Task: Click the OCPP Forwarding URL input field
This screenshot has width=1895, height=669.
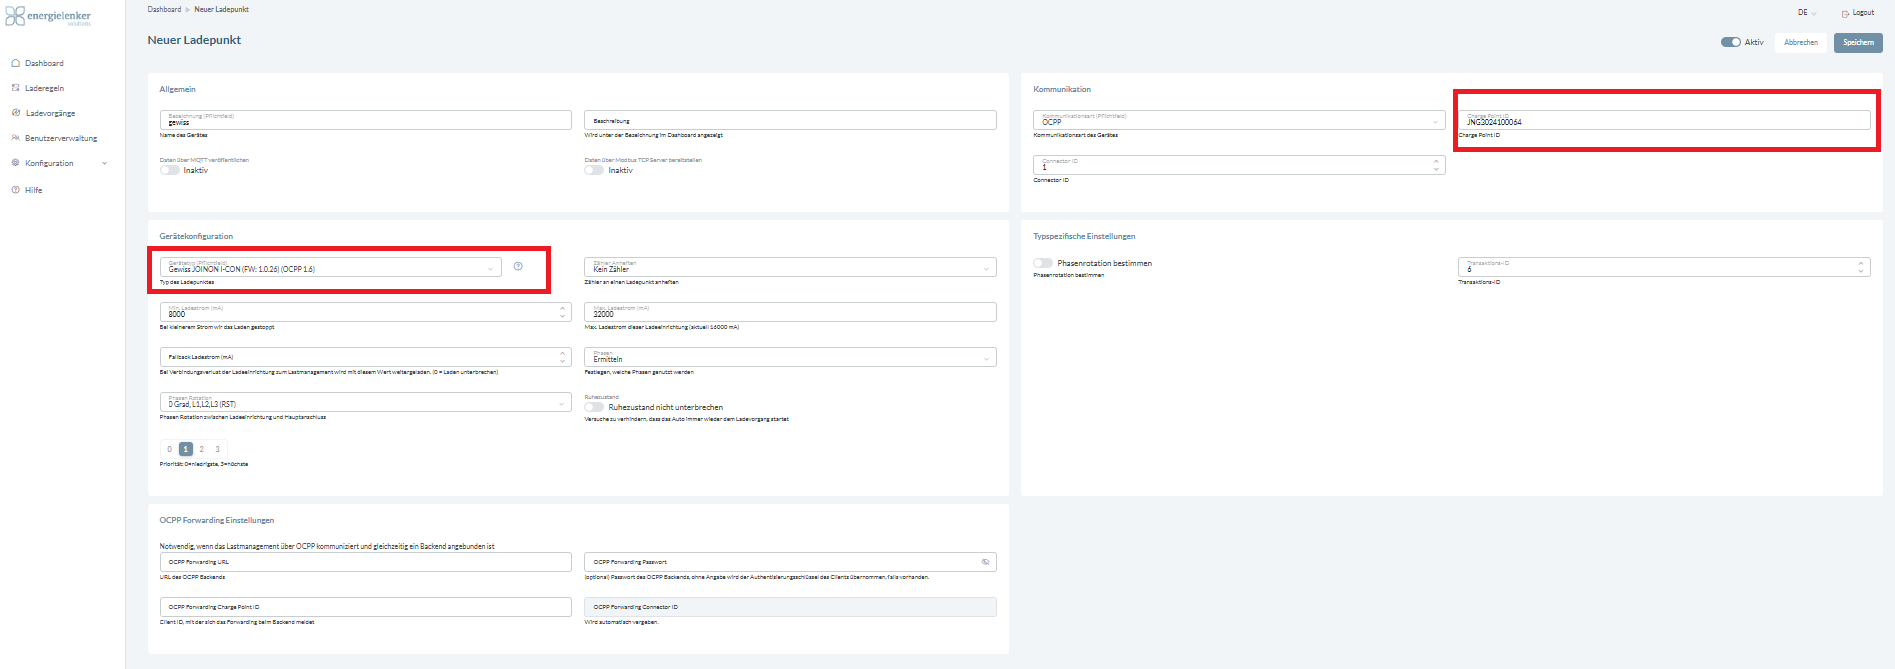Action: click(x=365, y=562)
